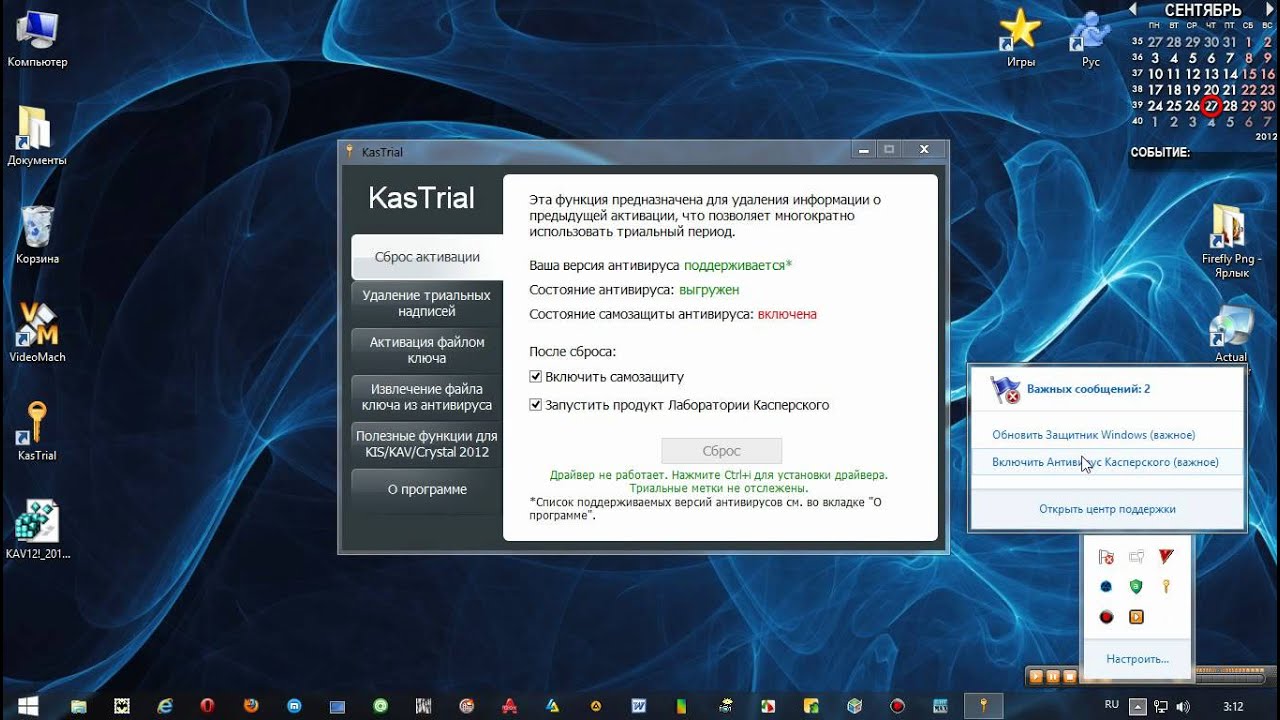Open the volume speaker tray icon
The image size is (1280, 720).
pyautogui.click(x=1184, y=706)
